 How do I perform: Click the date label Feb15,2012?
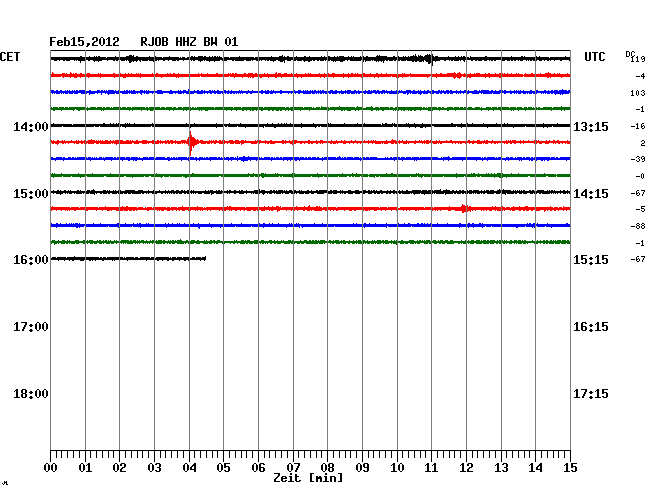point(84,42)
